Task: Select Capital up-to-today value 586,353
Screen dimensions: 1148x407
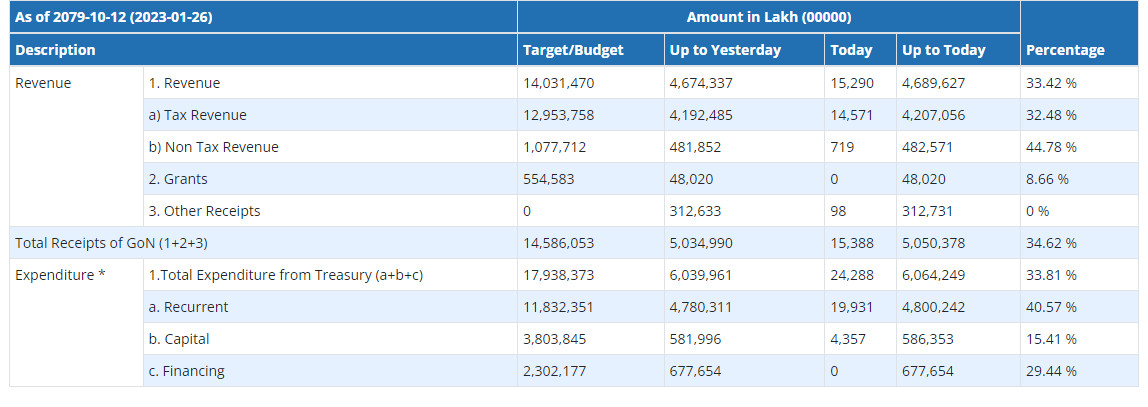Action: tap(928, 339)
